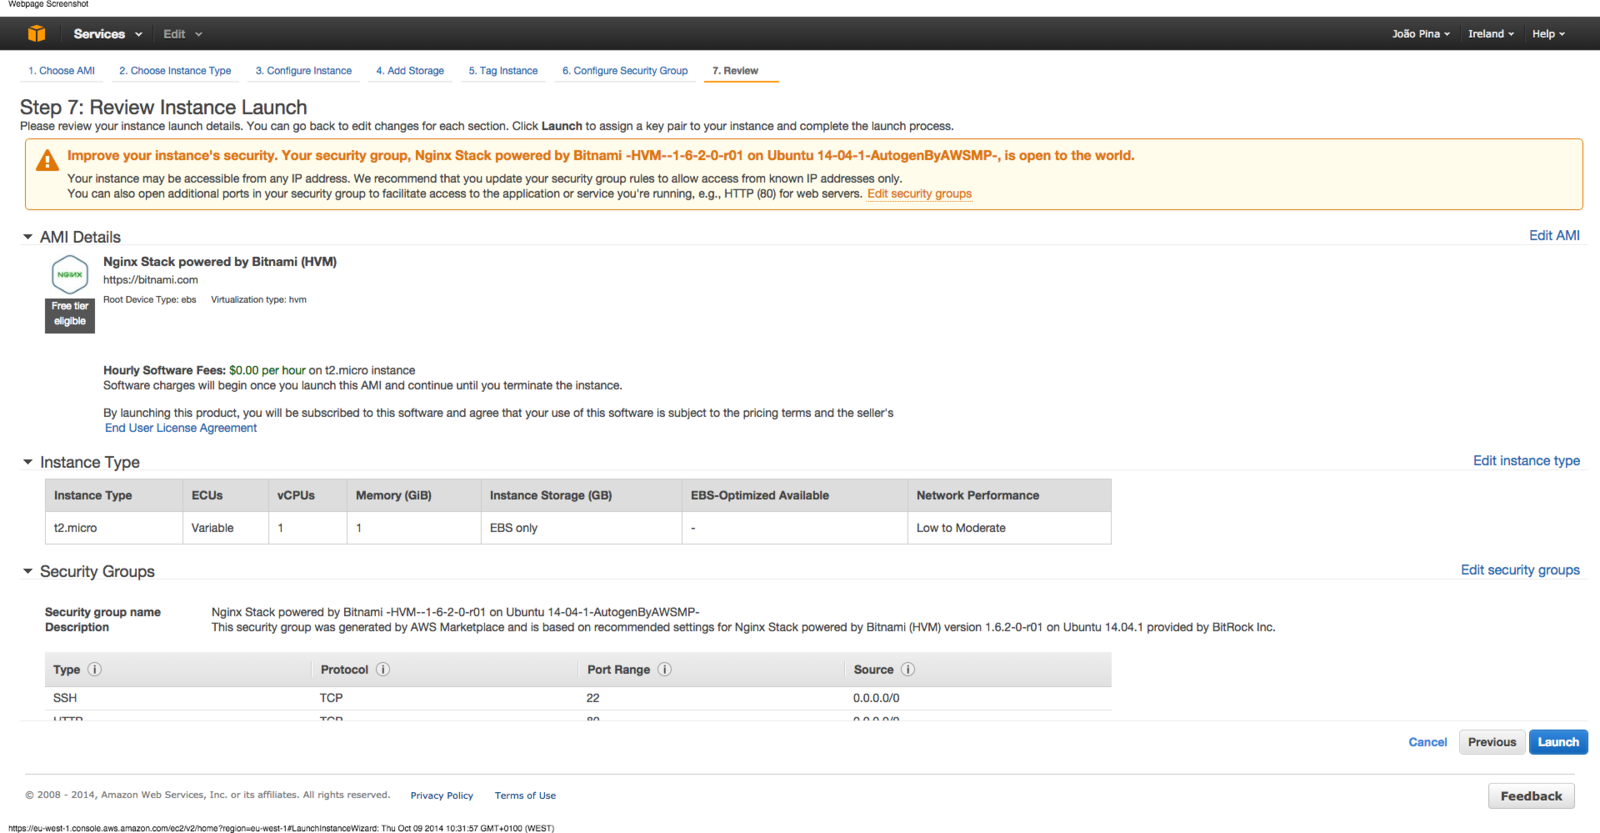Collapse the AMI Details section
The width and height of the screenshot is (1600, 833).
point(28,237)
